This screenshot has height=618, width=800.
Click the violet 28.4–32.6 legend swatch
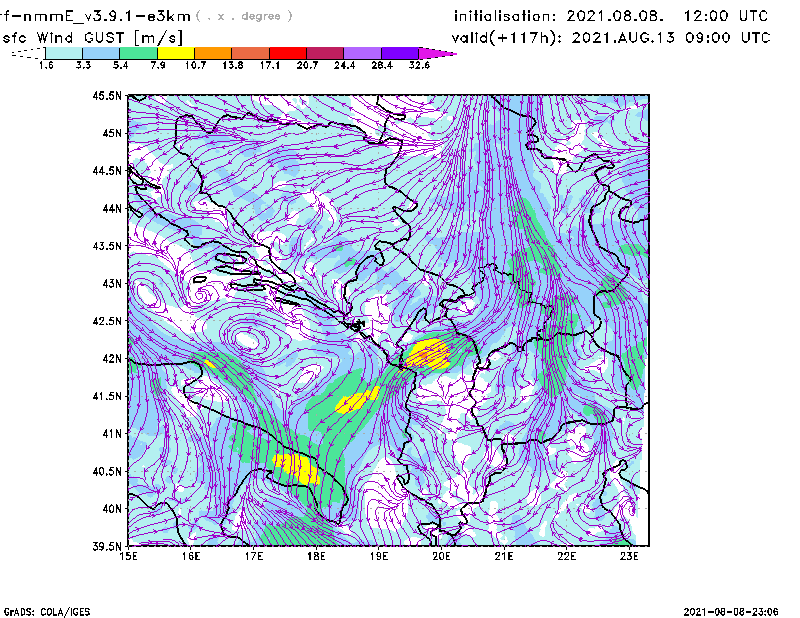[400, 53]
